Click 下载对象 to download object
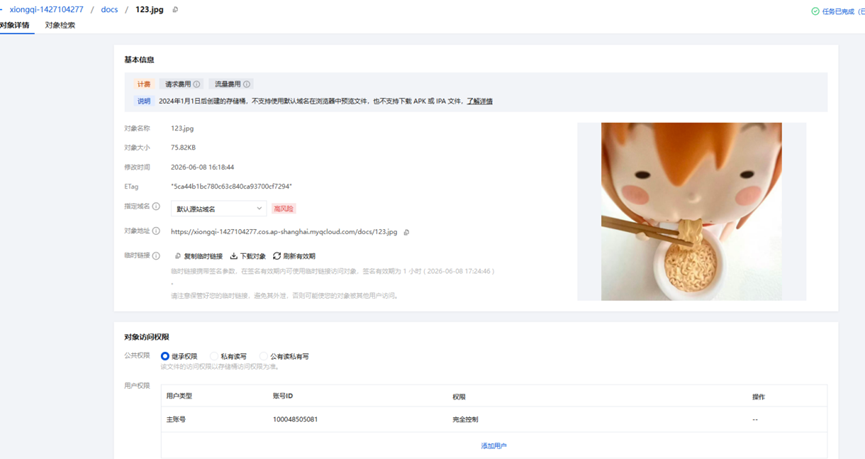The height and width of the screenshot is (459, 865). (x=248, y=256)
